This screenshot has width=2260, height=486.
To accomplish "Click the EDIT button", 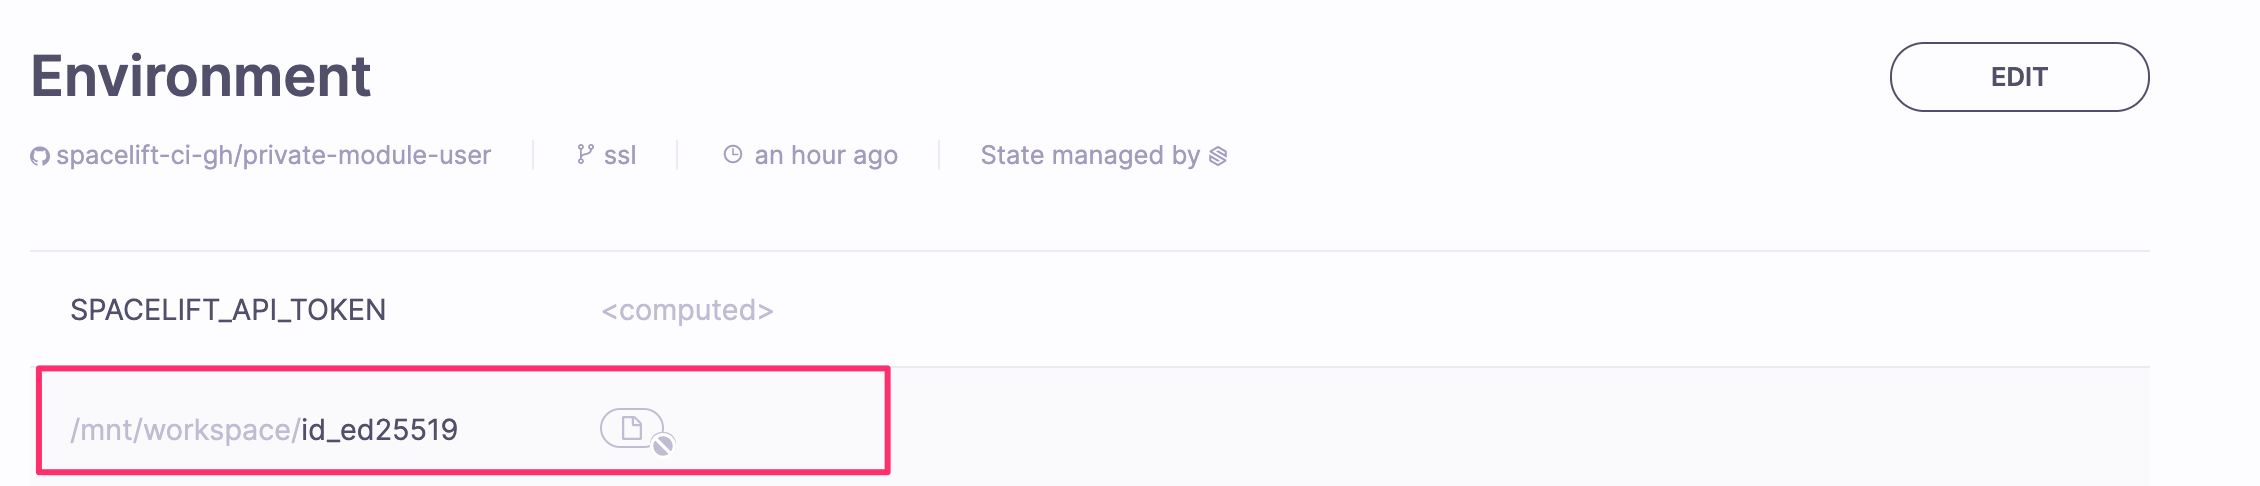I will [2018, 77].
